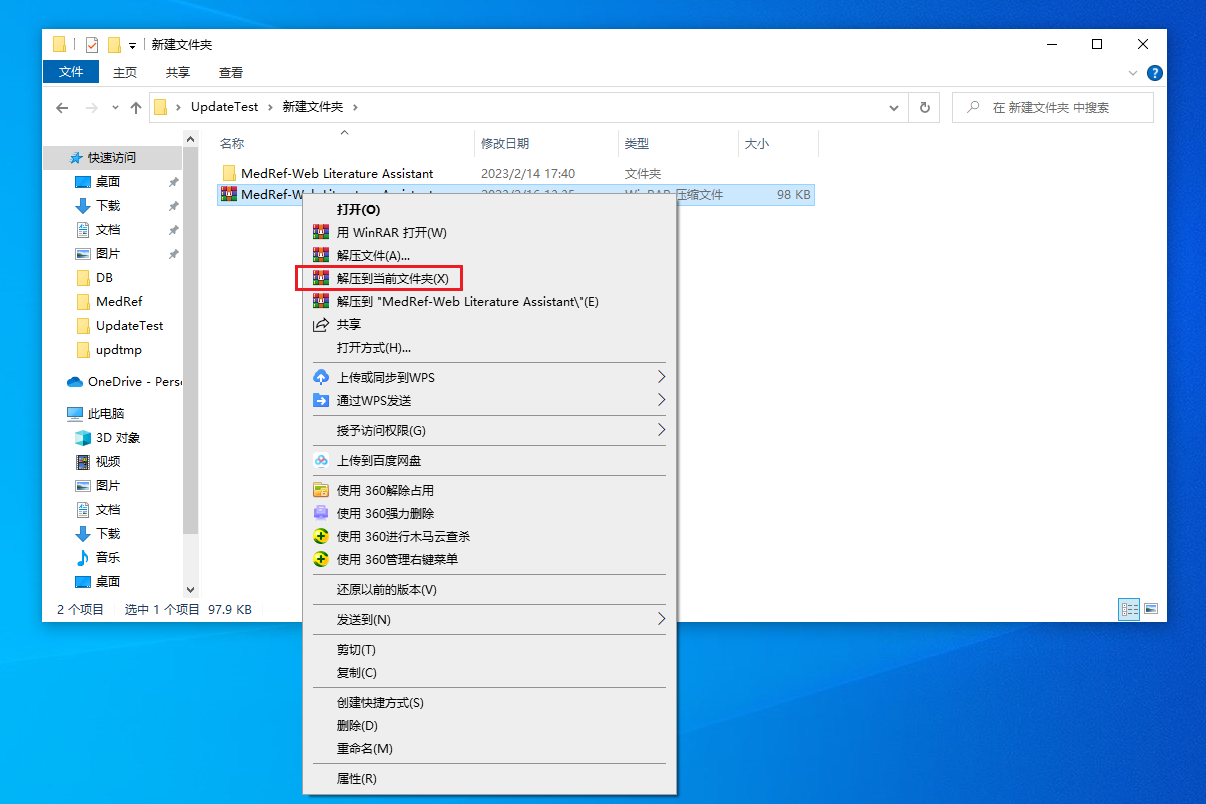This screenshot has height=804, width=1206.
Task: Open help via the blue question mark icon
Action: coord(1154,73)
